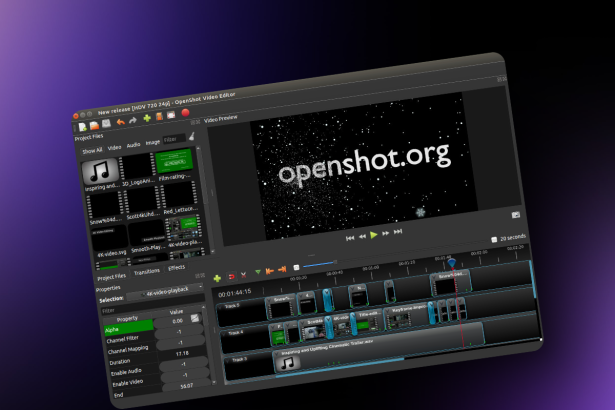Click the red Export Video button

(186, 113)
